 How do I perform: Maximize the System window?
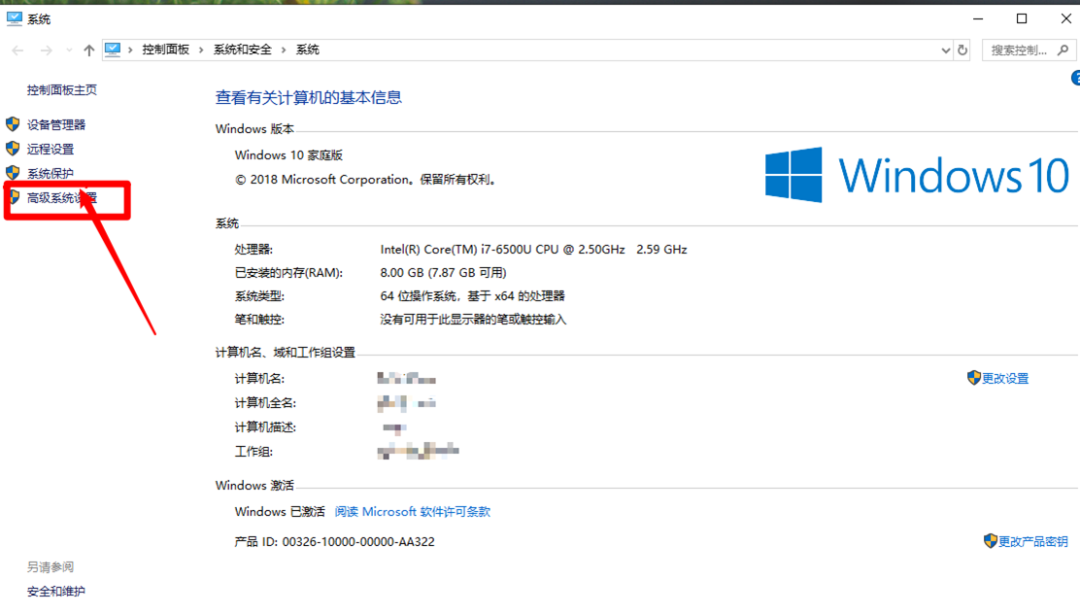tap(1022, 19)
